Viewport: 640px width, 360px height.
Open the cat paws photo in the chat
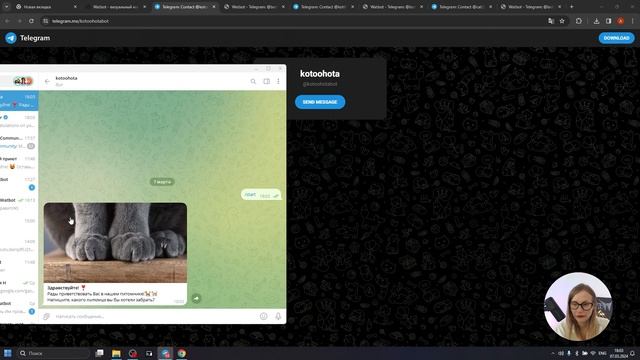click(116, 242)
